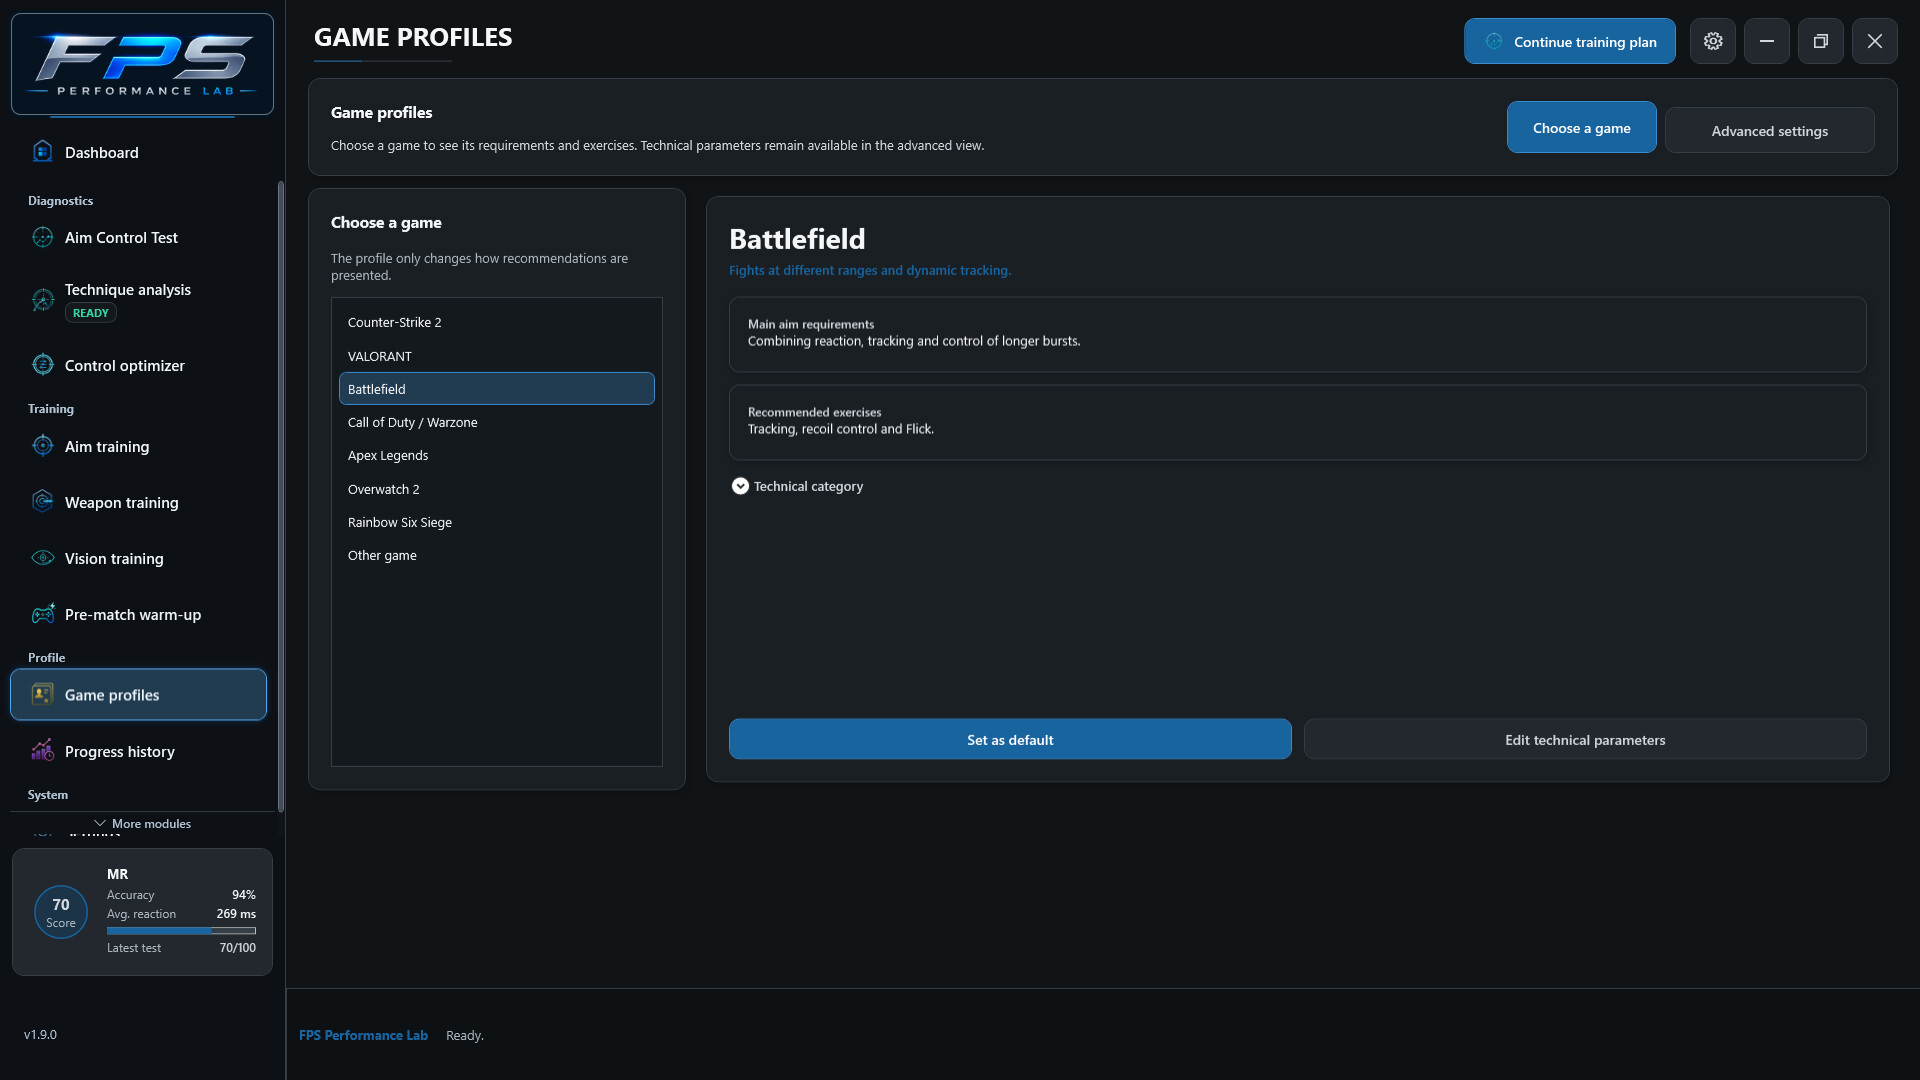
Task: Select Rainbow Six Siege profile
Action: click(496, 522)
